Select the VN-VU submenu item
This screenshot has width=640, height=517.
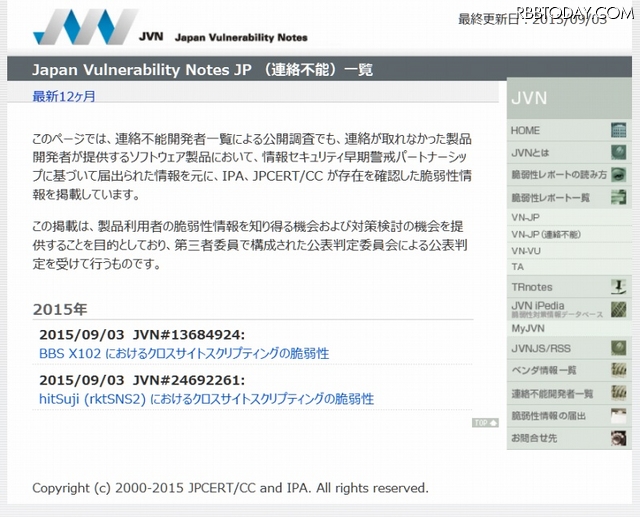[569, 251]
